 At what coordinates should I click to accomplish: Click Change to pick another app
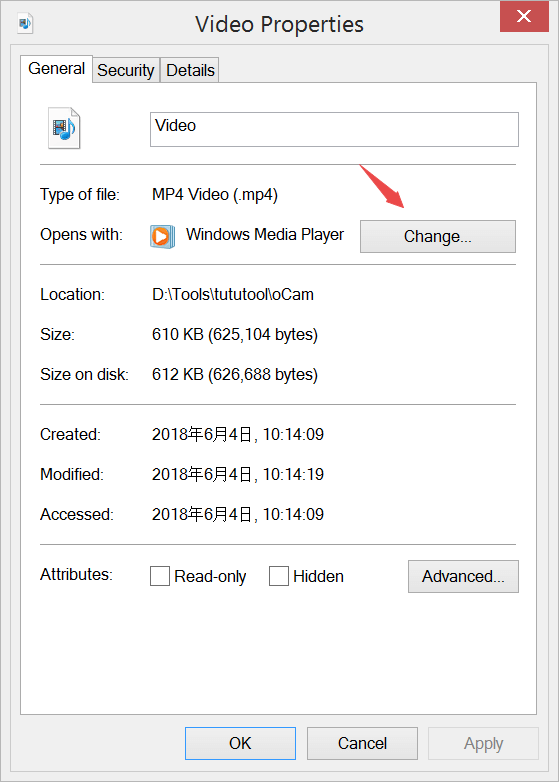click(x=438, y=236)
